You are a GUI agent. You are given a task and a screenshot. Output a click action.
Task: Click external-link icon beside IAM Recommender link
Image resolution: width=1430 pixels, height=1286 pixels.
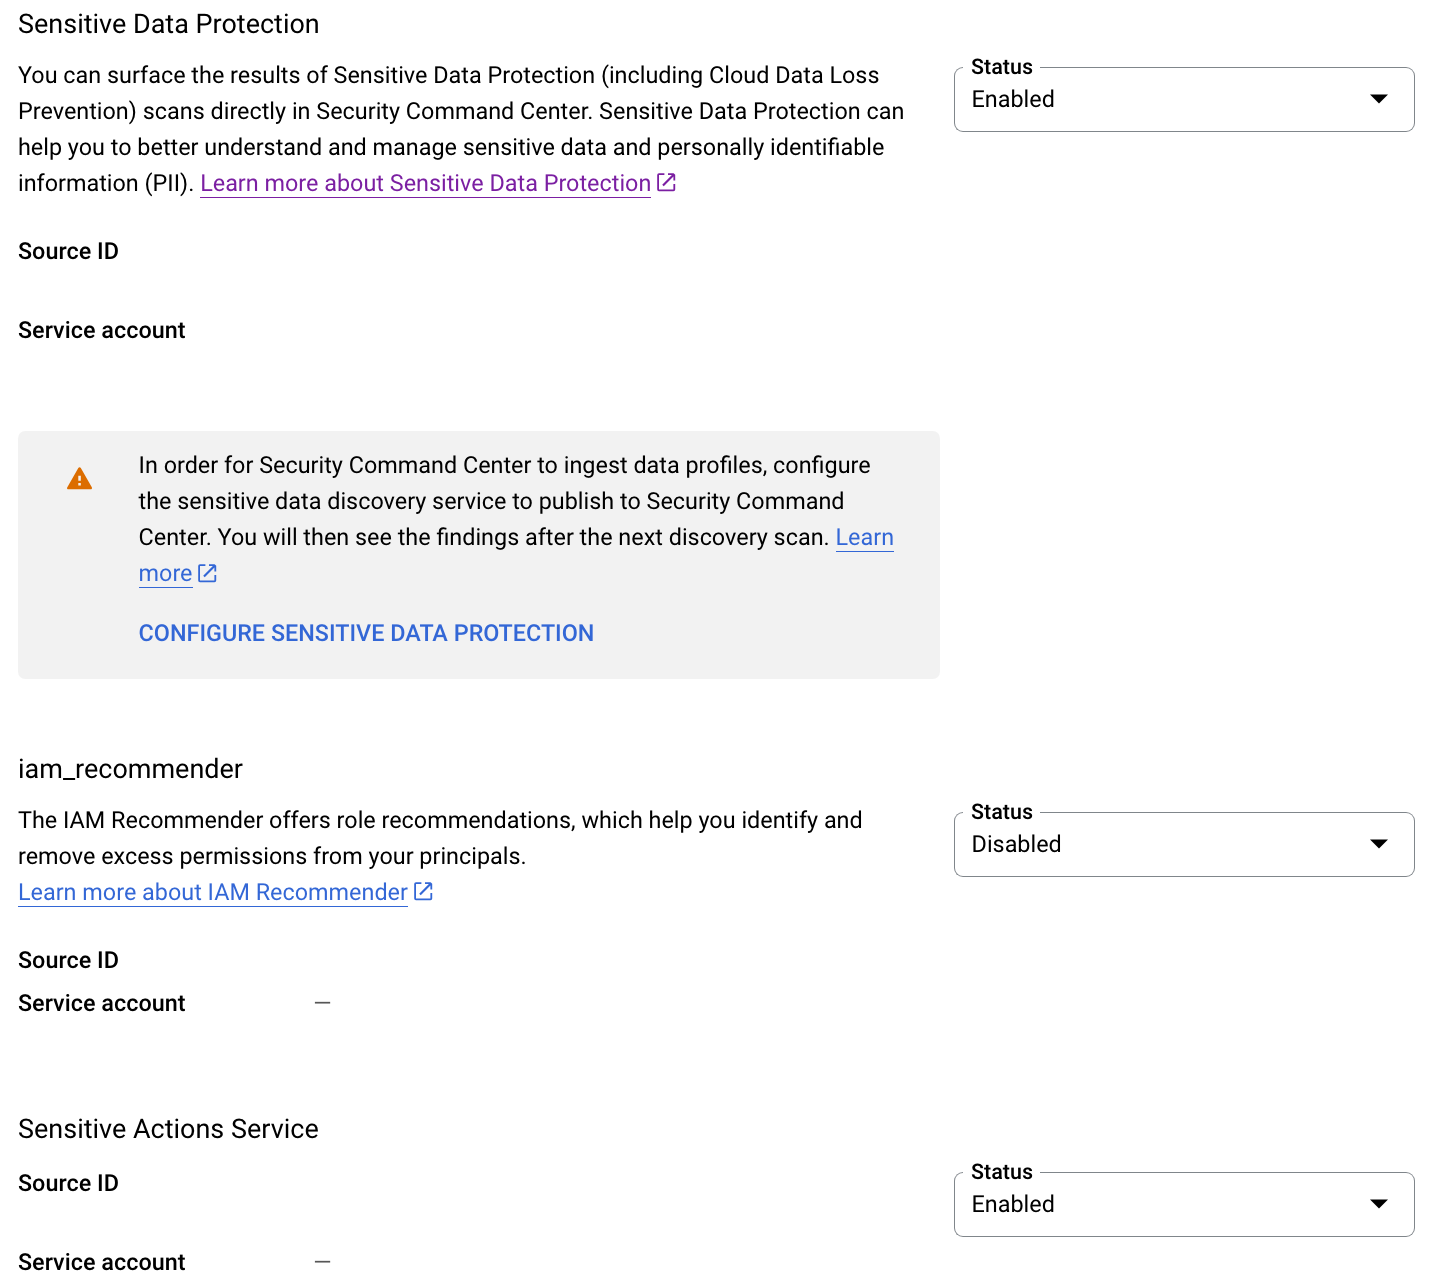click(x=423, y=891)
